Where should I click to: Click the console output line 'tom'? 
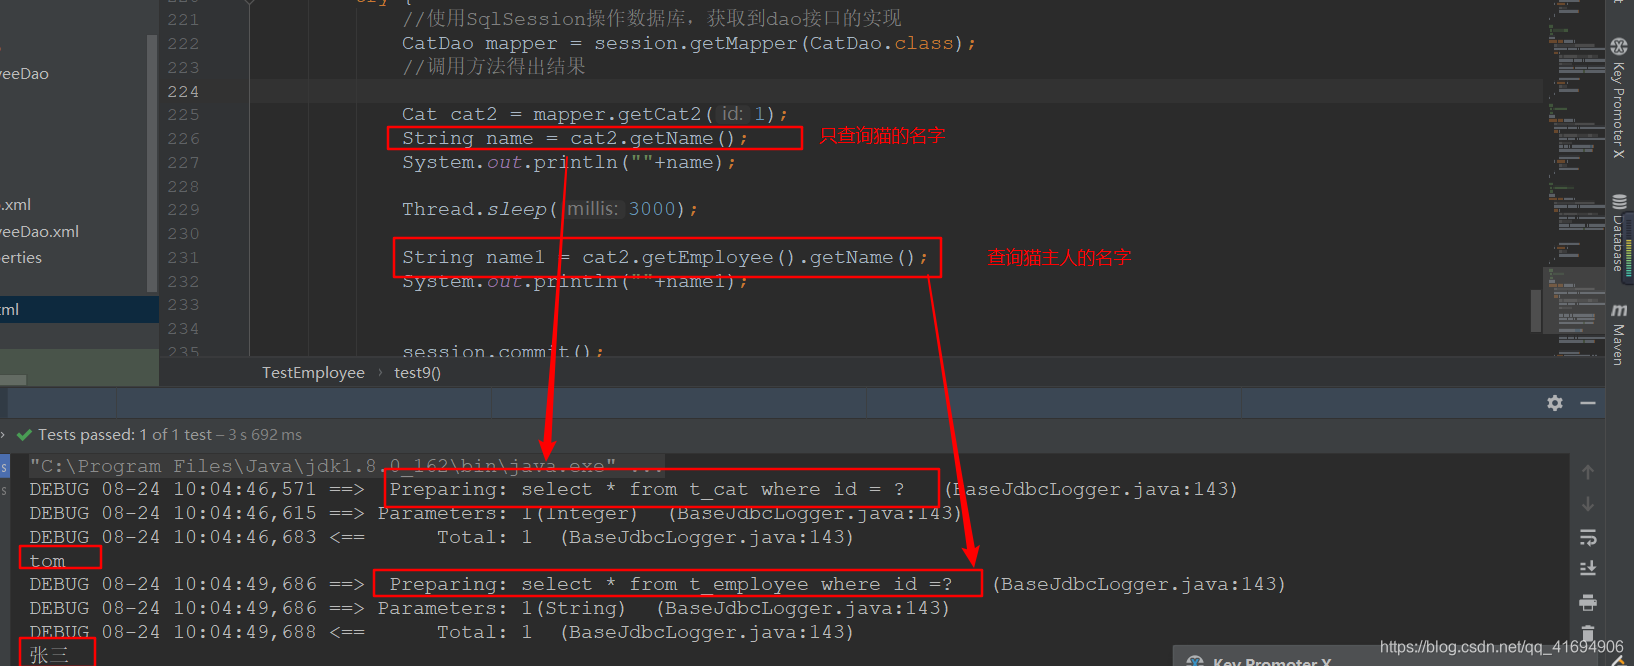click(47, 561)
